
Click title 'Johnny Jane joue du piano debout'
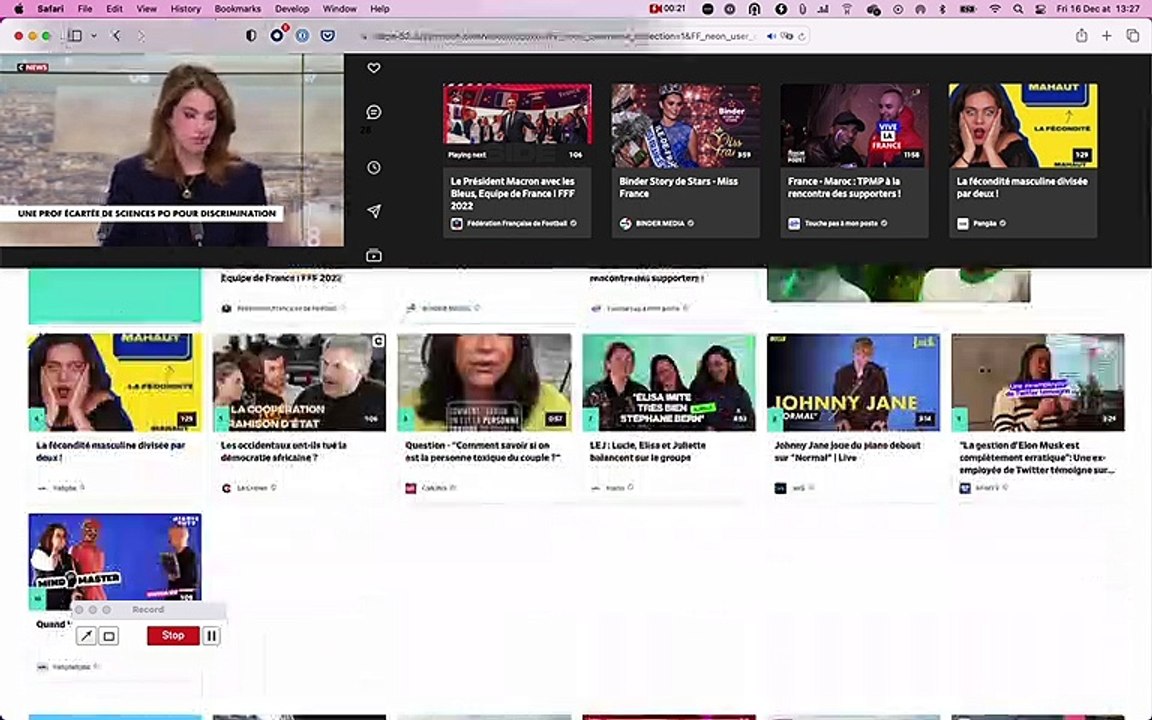pyautogui.click(x=847, y=451)
